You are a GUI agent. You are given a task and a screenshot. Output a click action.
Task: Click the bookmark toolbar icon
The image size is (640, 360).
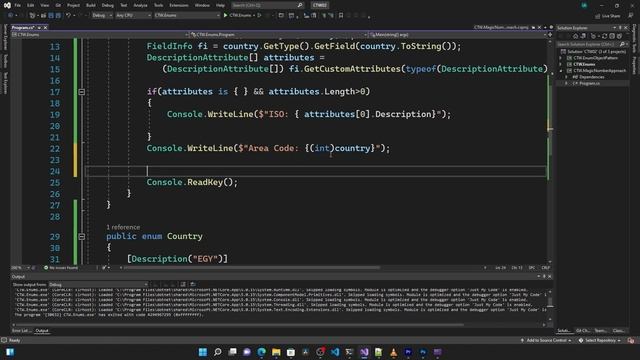341,16
